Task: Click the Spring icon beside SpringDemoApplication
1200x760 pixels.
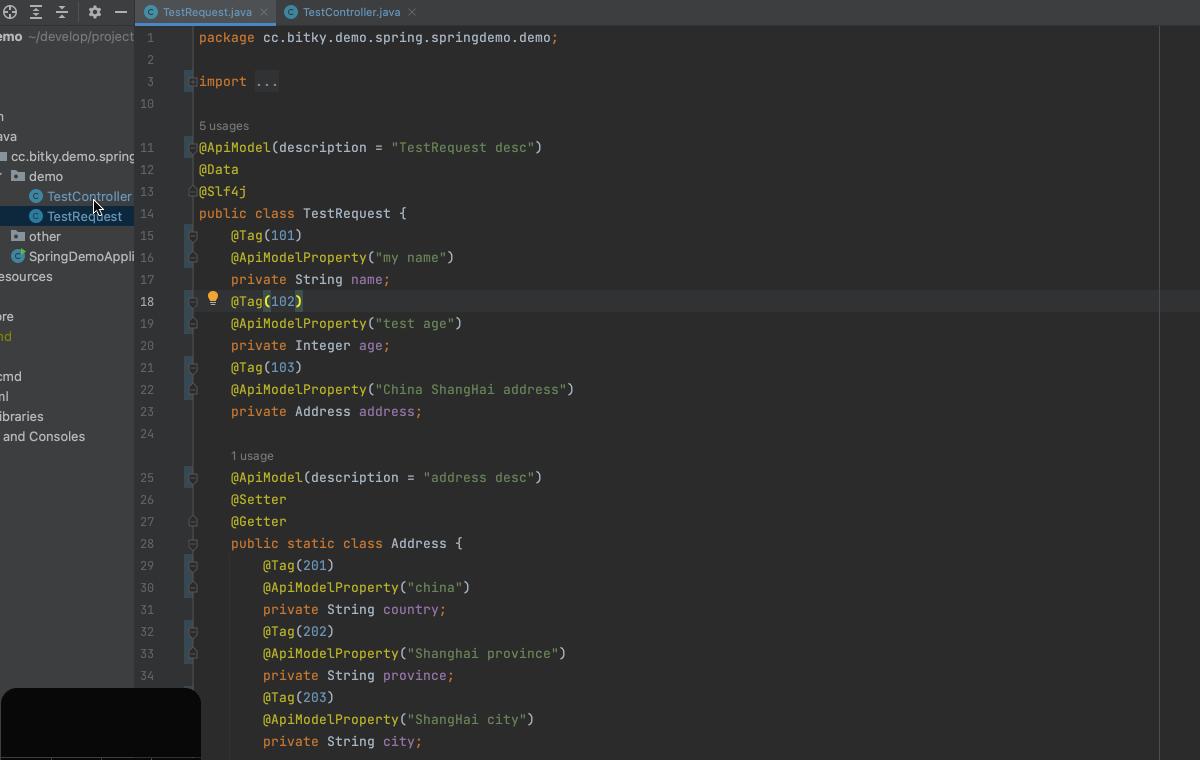Action: coord(18,256)
